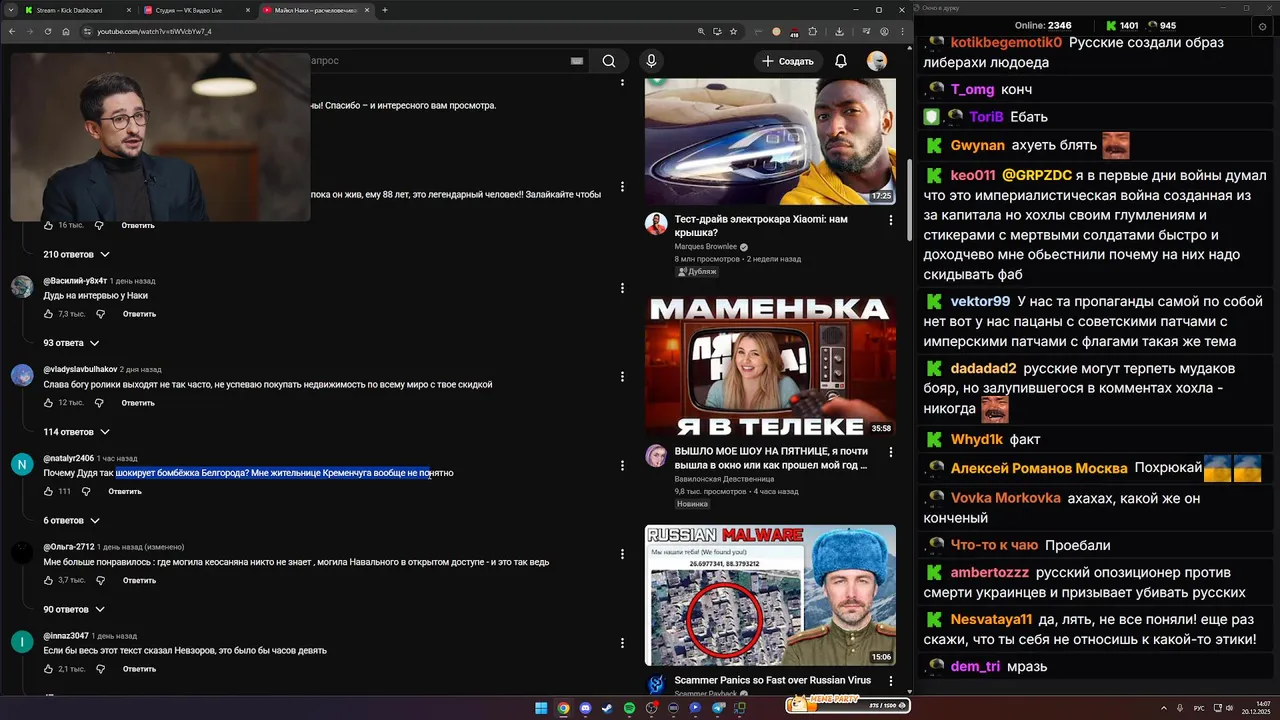
Task: Dislike the comment by @natalyr2406
Action: pos(86,491)
